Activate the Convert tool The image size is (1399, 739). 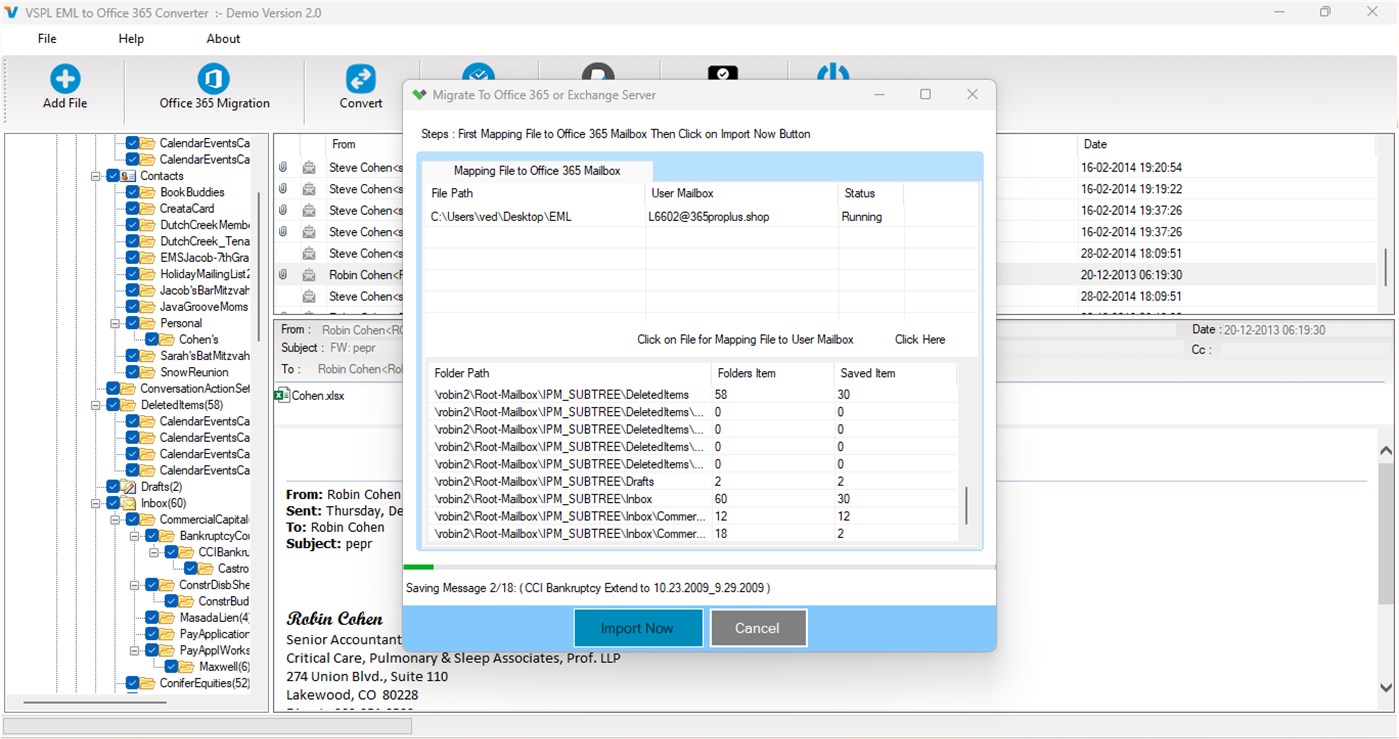click(x=360, y=90)
